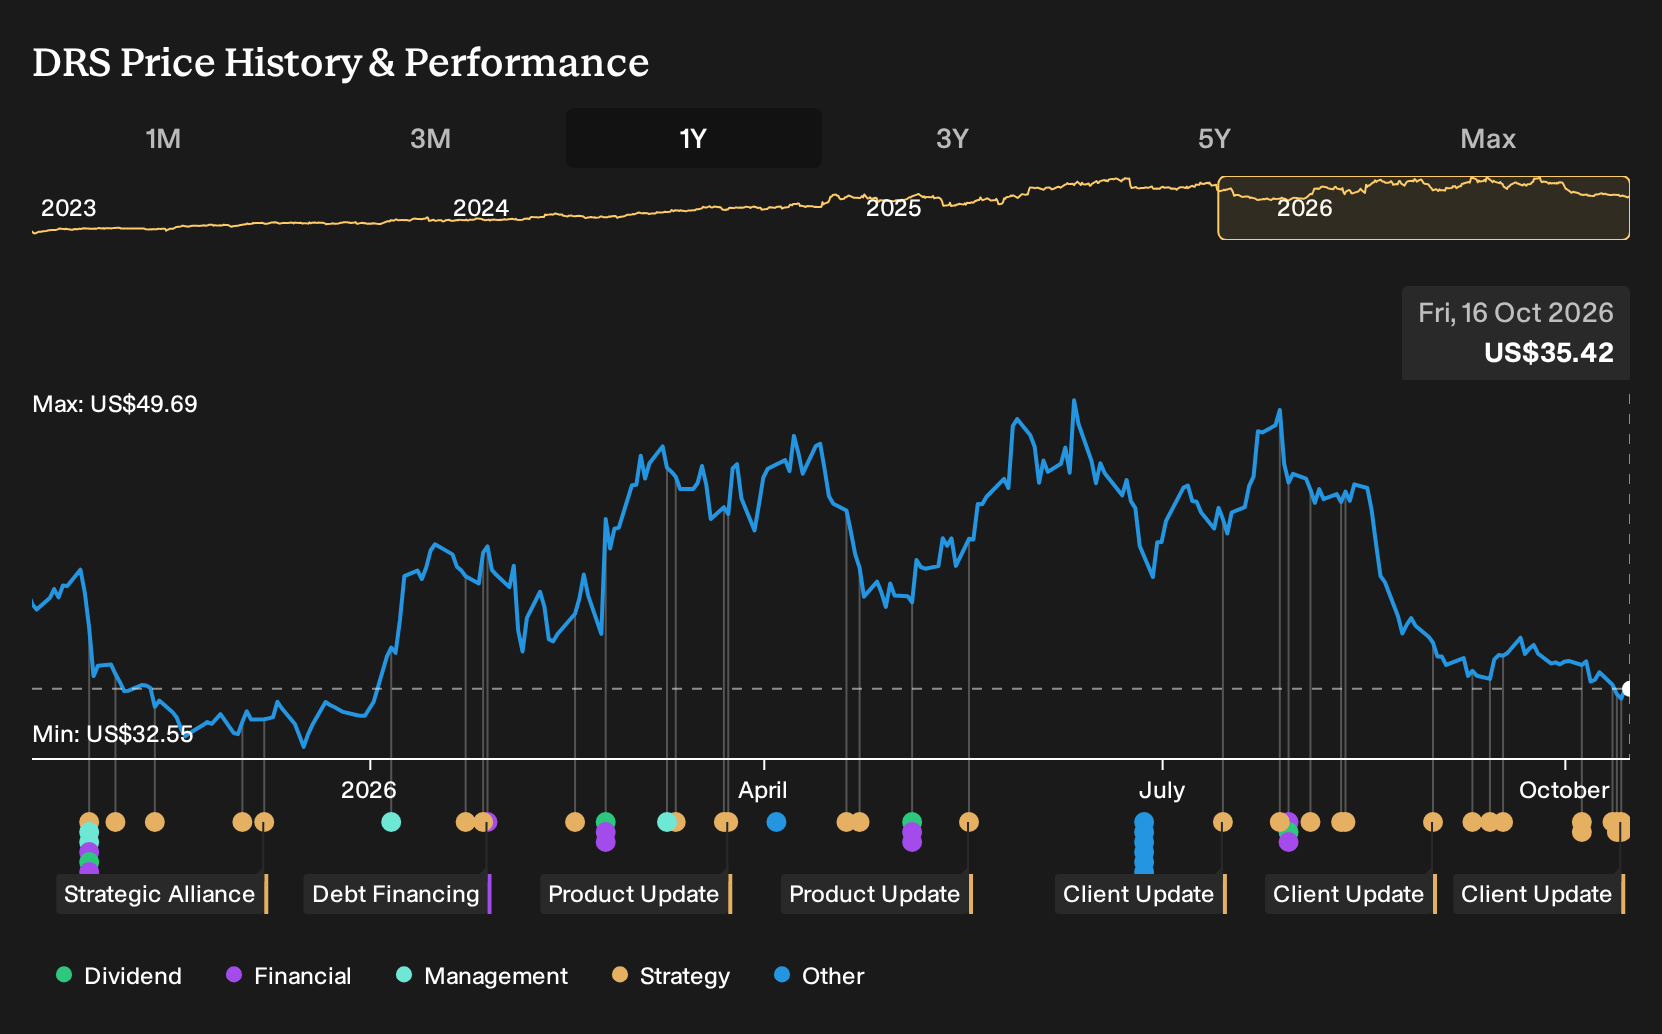Select the blue Other event dot near April
Image resolution: width=1662 pixels, height=1034 pixels.
(x=776, y=822)
